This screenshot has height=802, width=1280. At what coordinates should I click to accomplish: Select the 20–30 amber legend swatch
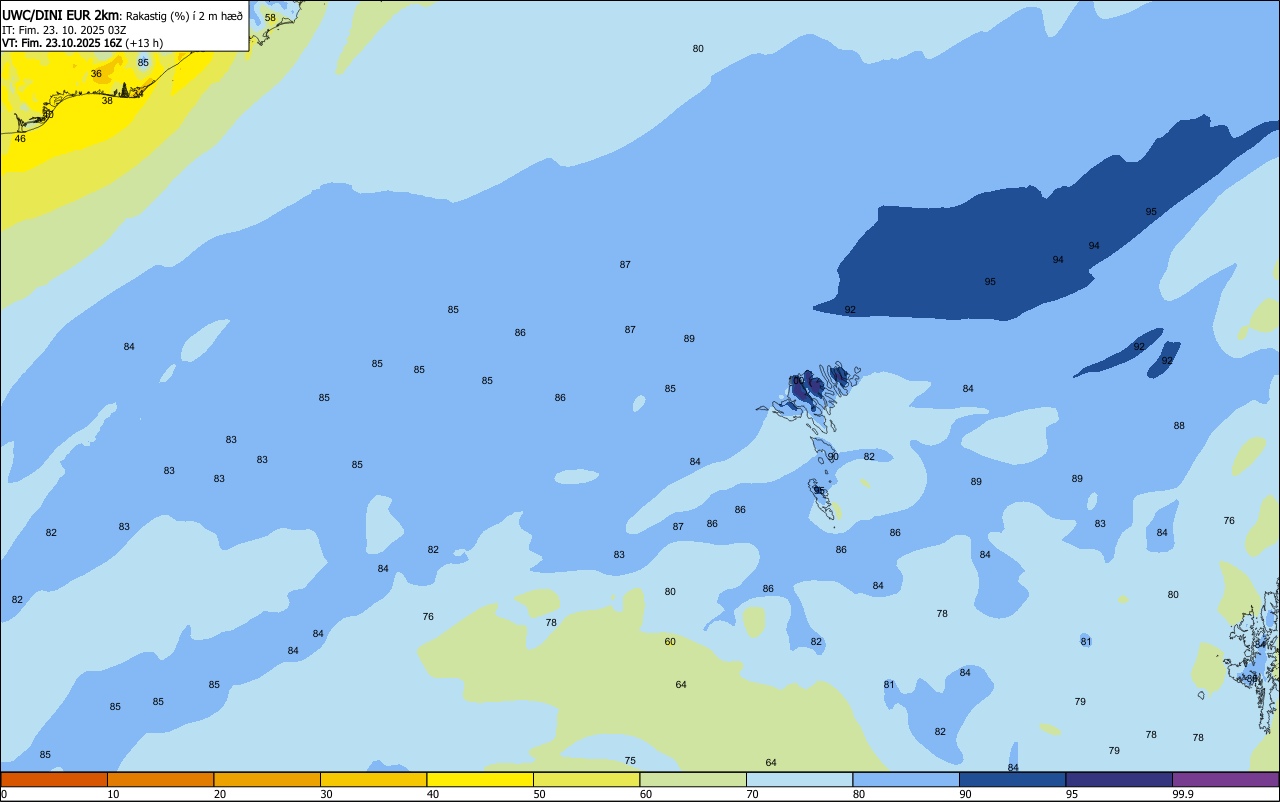point(267,779)
